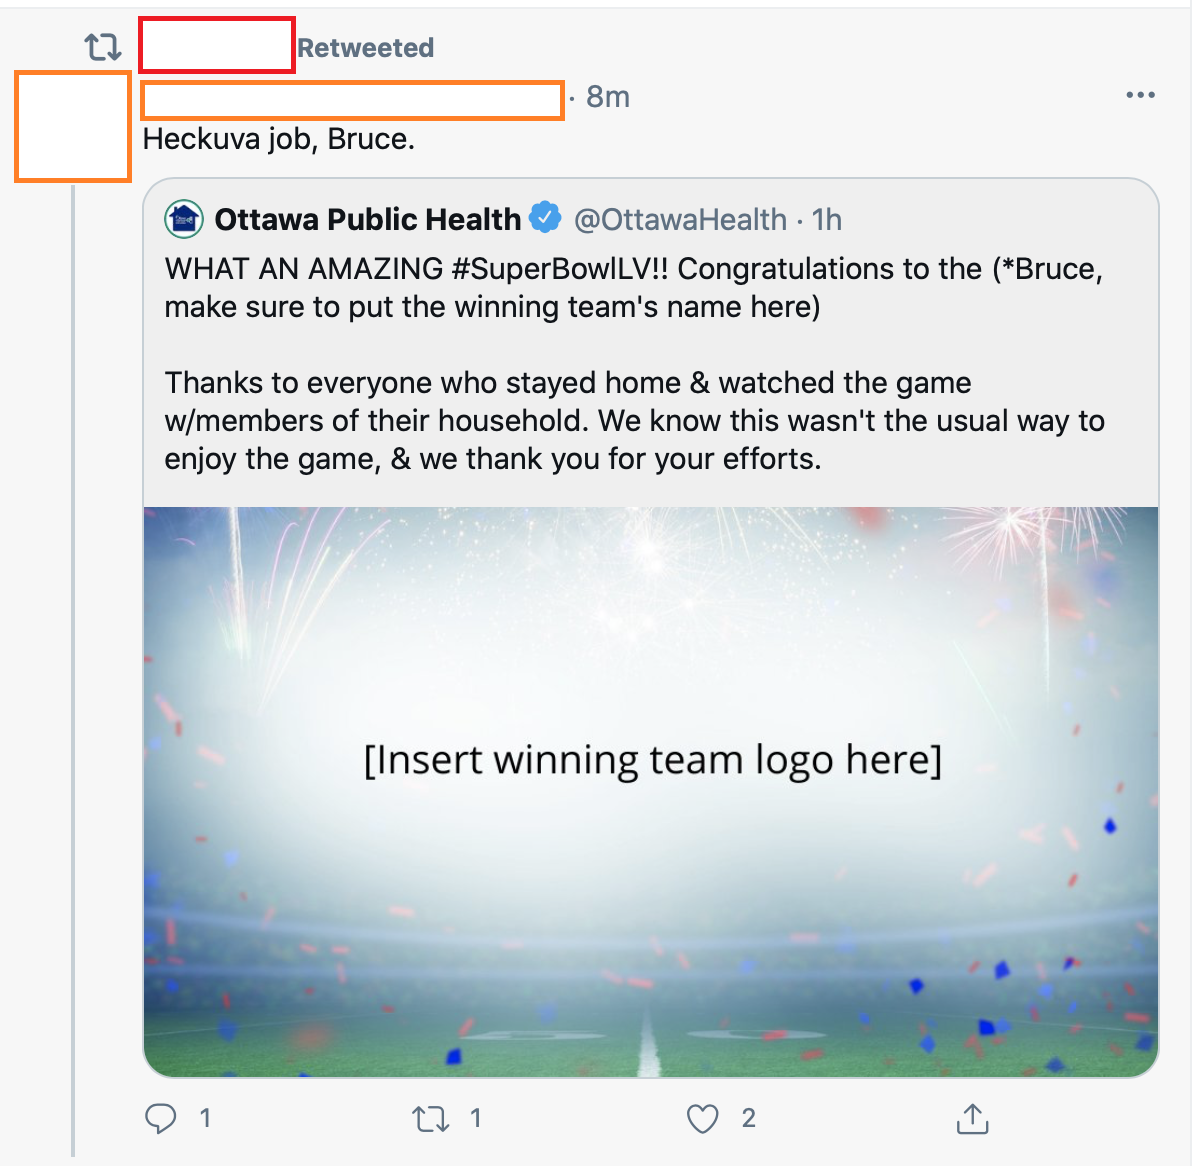Open the quoted tweet's thank-you paragraph text
Screen dimensions: 1200x1166
[x=634, y=421]
